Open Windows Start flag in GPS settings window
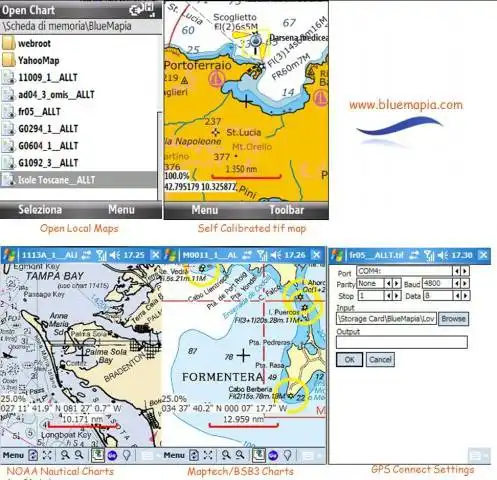 click(337, 256)
